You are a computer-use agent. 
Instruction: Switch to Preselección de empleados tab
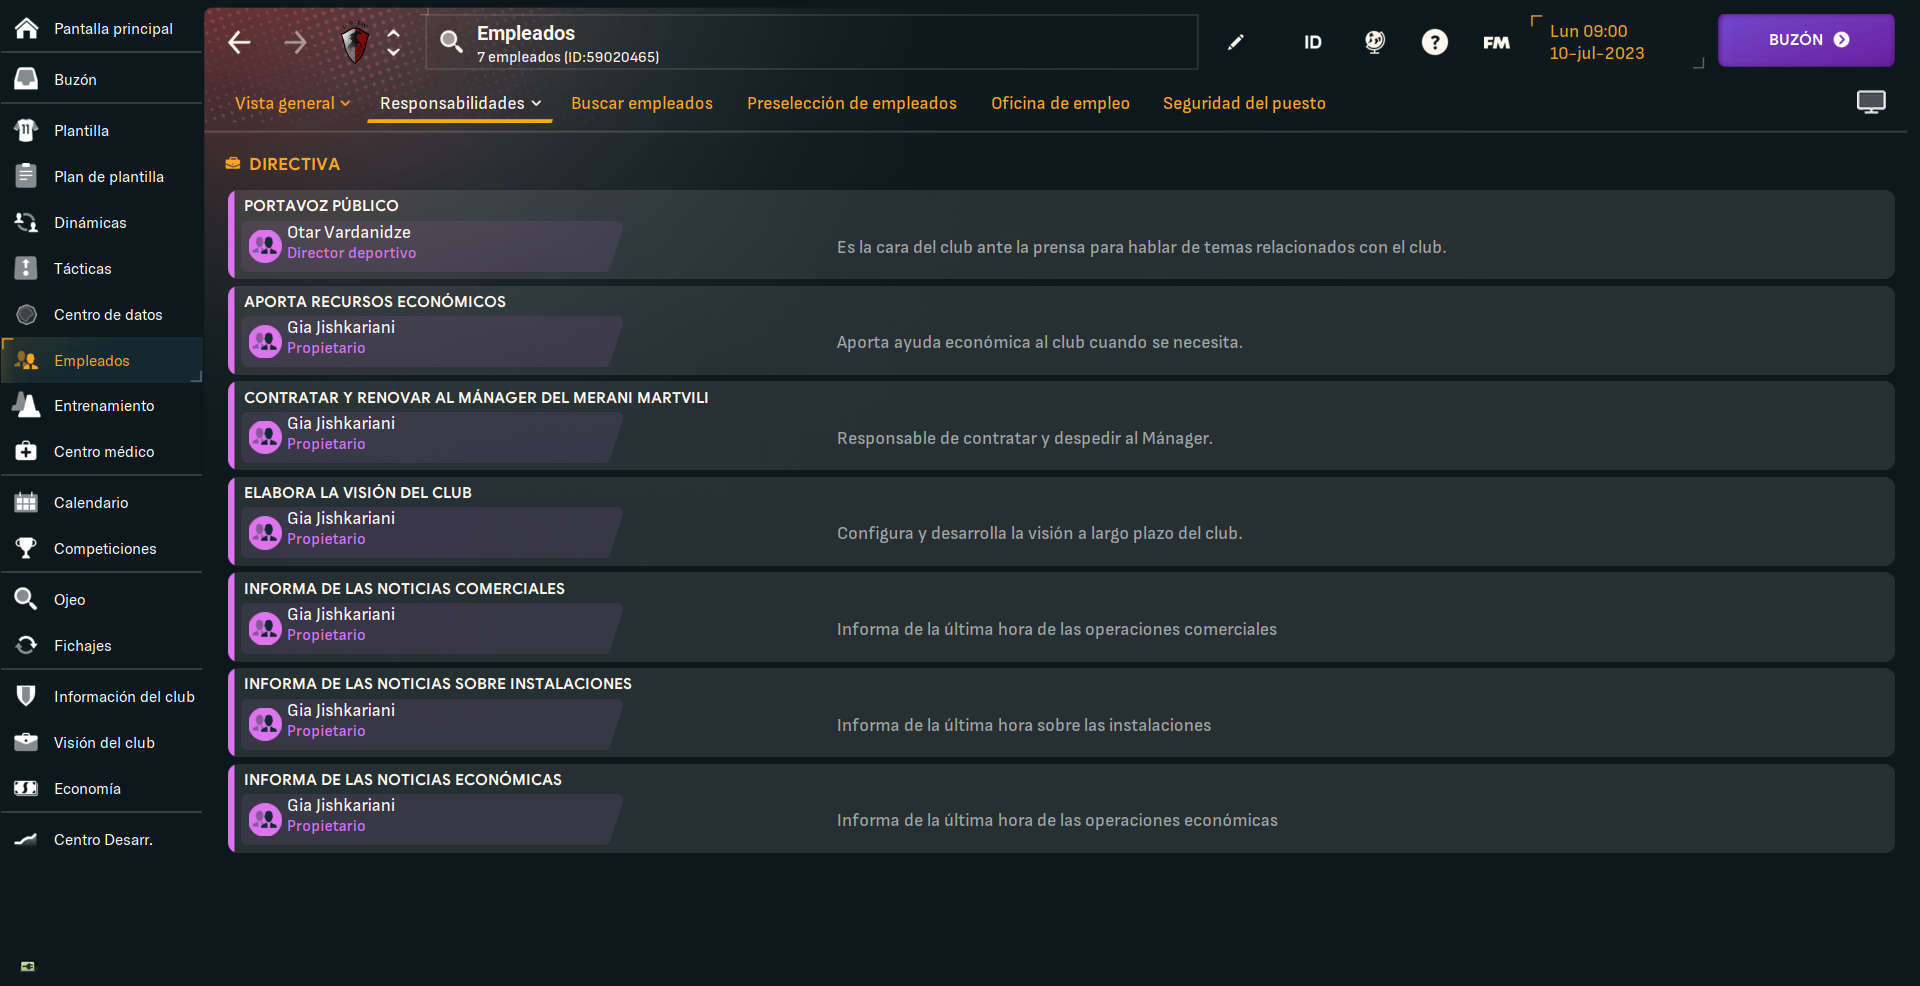coord(852,103)
